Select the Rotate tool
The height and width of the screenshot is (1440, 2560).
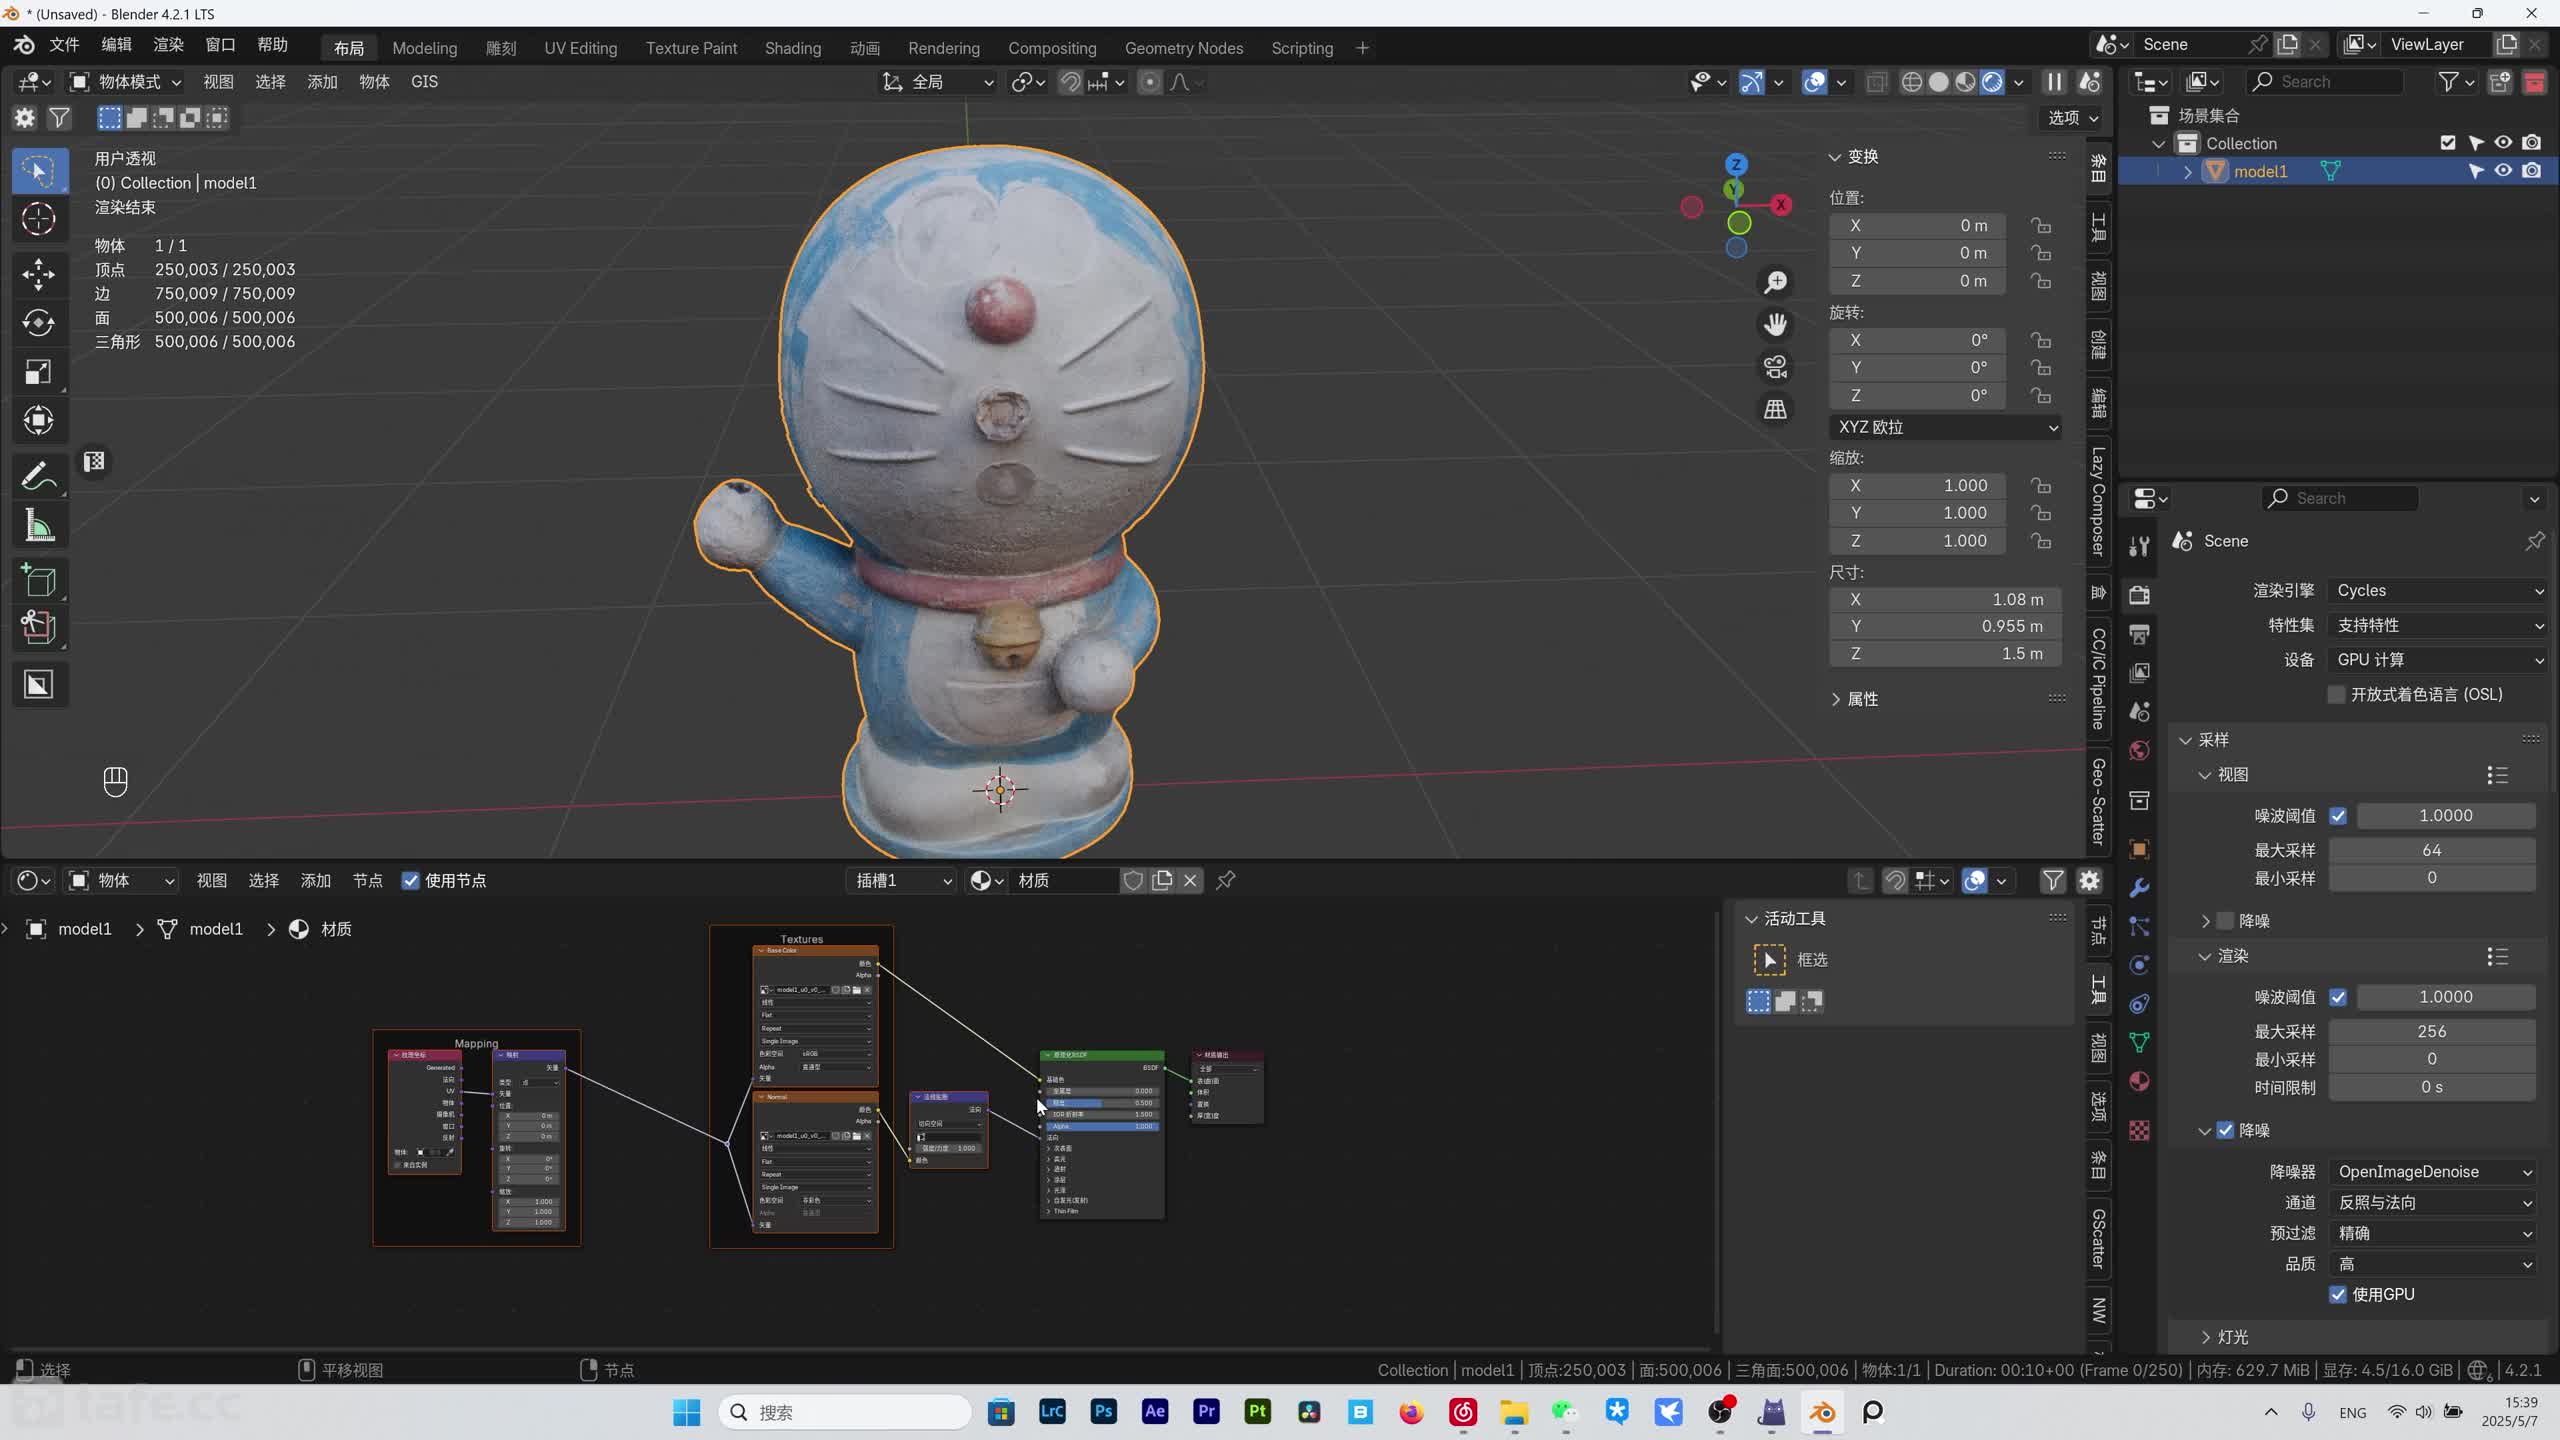39,322
